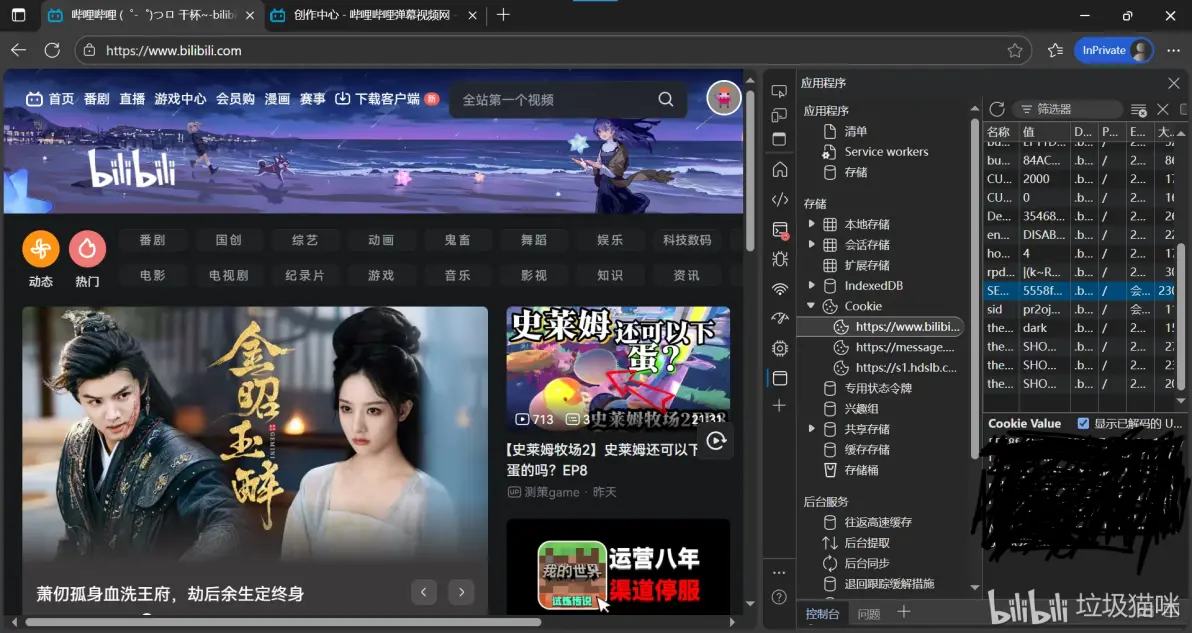Show next carousel slide arrow
1192x633 pixels.
click(x=461, y=592)
